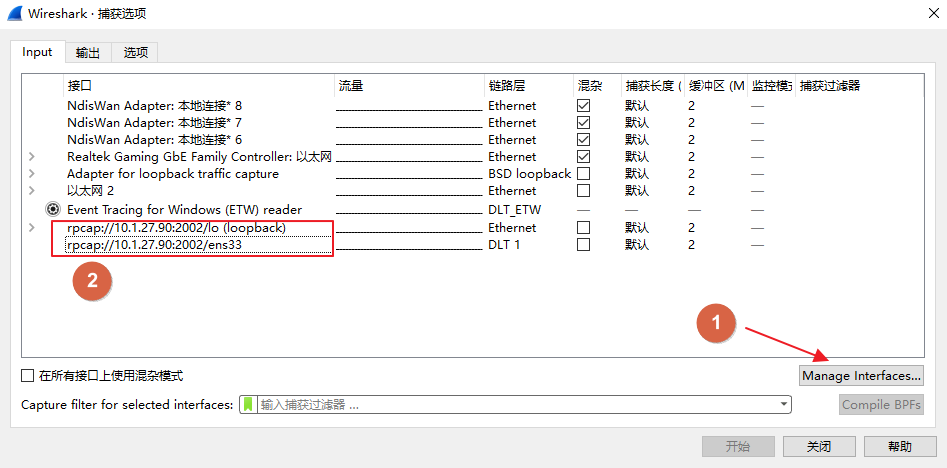Screen dimensions: 947x468
Task: Toggle promiscuous checkbox for 本地连接* 7
Action: (583, 123)
